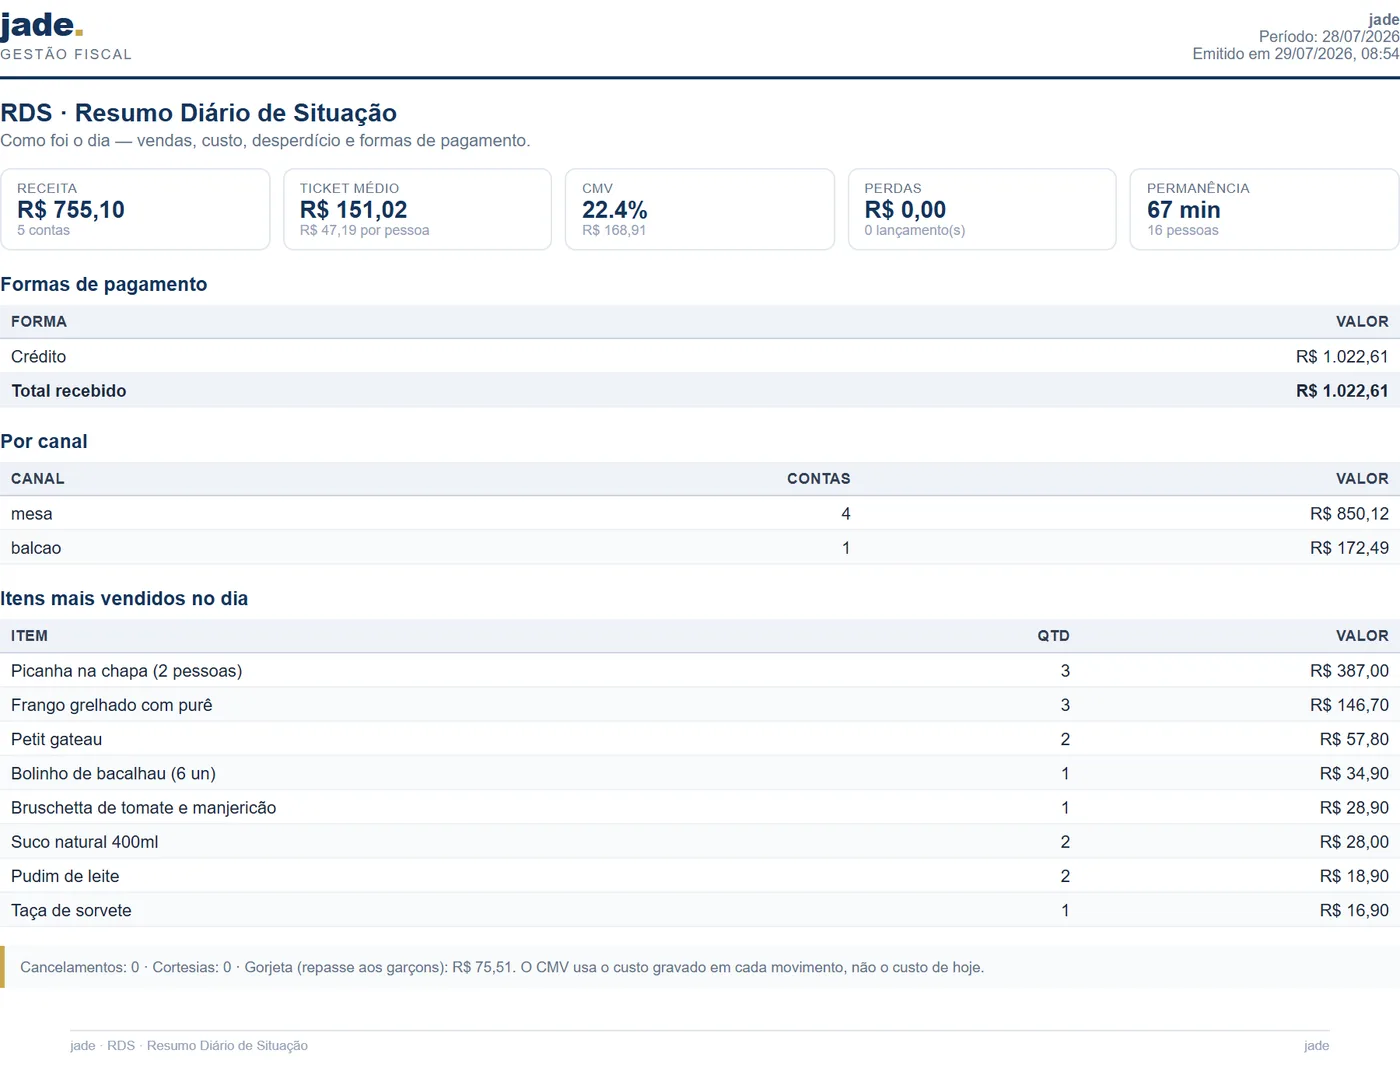Click the 'Total recebido' row label
Viewport: 1400px width, 1089px height.
click(x=69, y=391)
